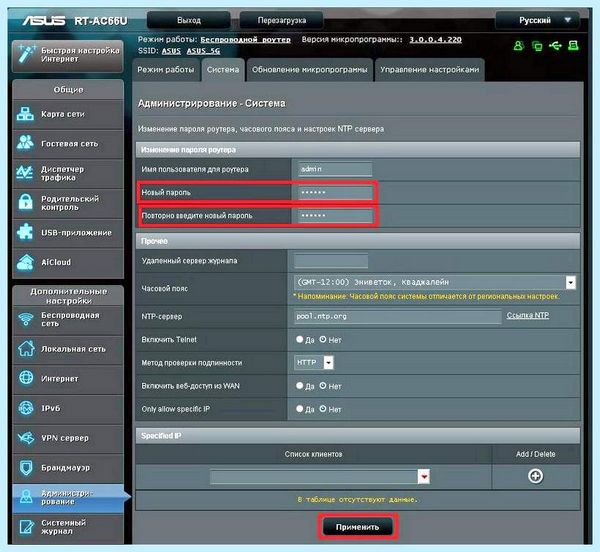
Task: Open the Русский language dropdown
Action: (x=538, y=20)
